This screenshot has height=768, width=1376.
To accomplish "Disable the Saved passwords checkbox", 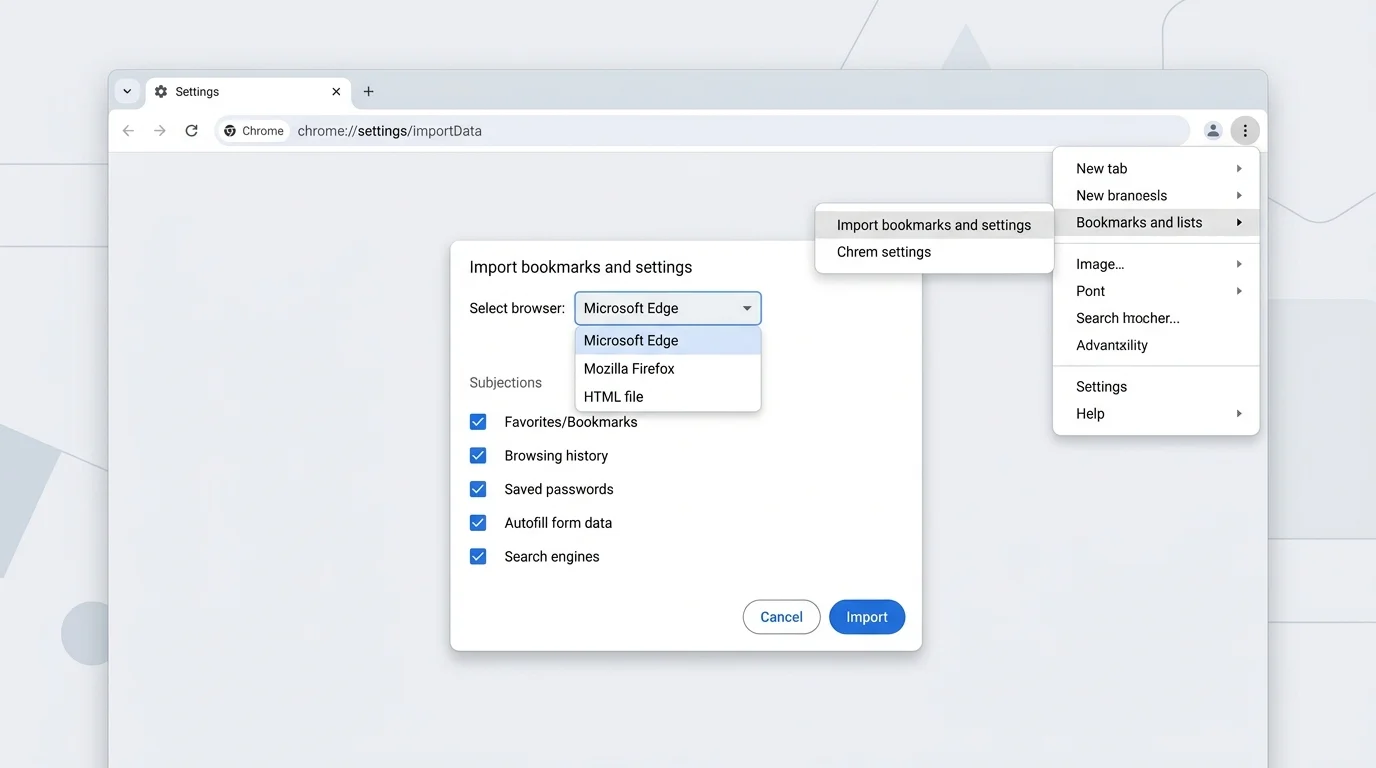I will point(478,489).
